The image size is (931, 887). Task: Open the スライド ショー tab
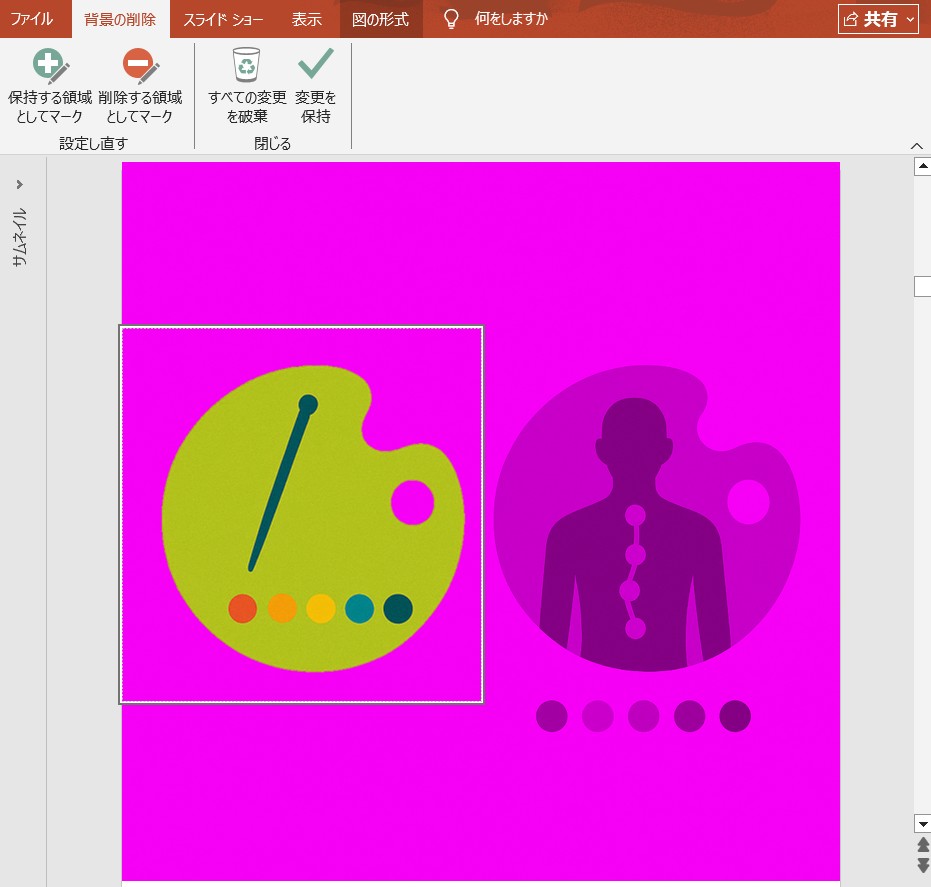click(x=223, y=19)
